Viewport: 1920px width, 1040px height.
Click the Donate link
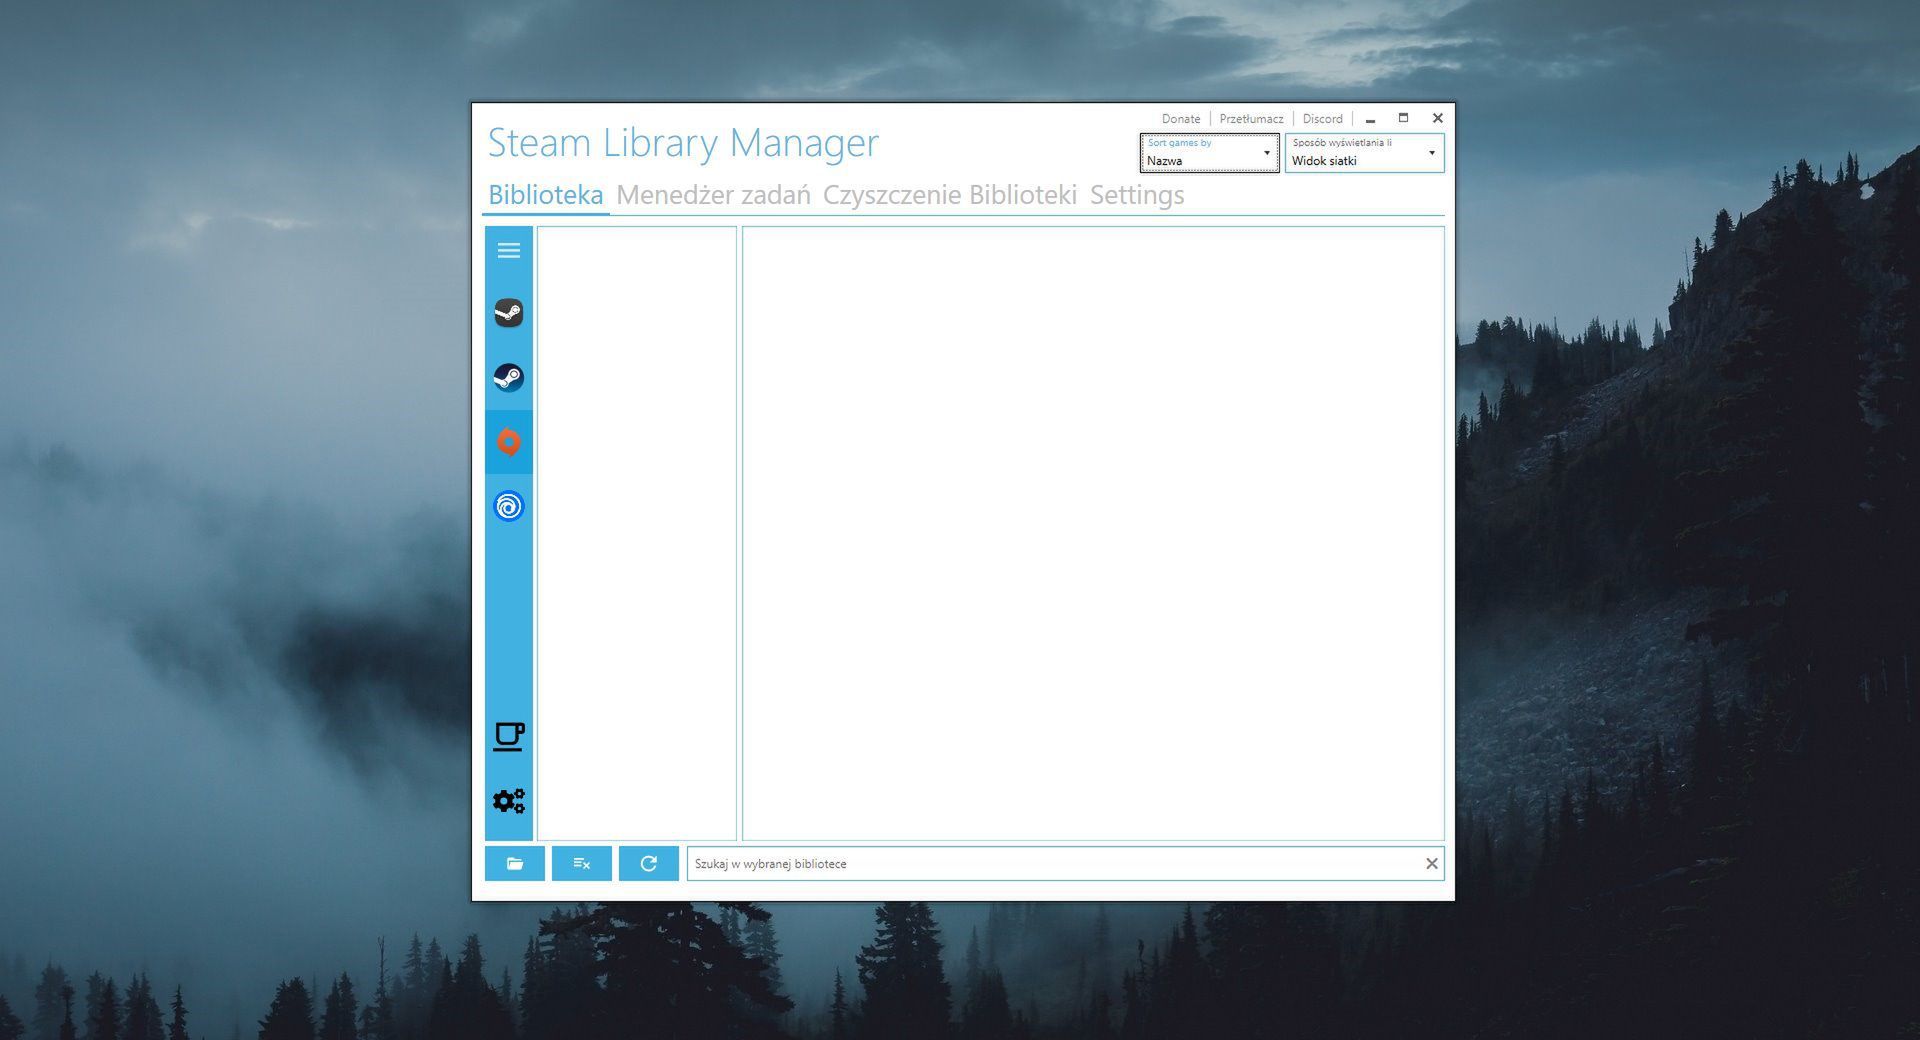1181,118
